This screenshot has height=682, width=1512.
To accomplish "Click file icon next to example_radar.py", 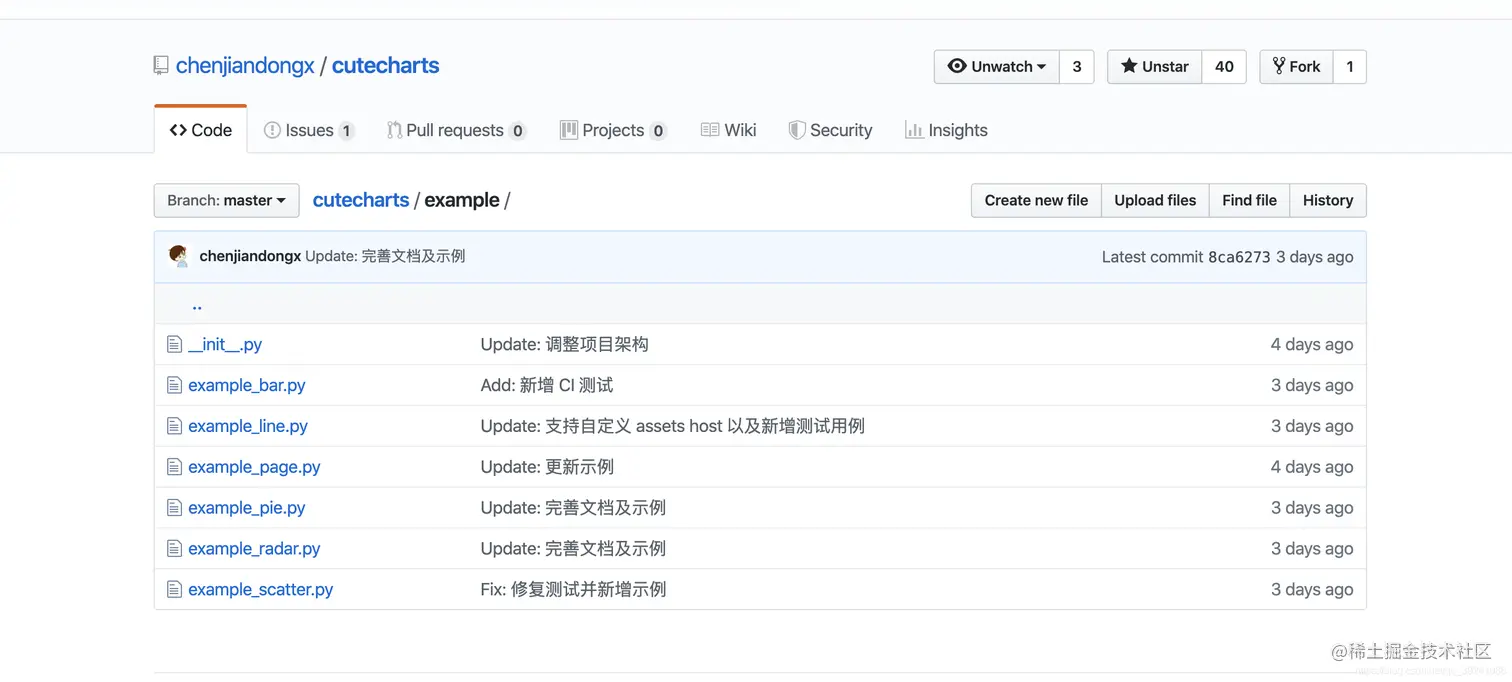I will pos(174,549).
